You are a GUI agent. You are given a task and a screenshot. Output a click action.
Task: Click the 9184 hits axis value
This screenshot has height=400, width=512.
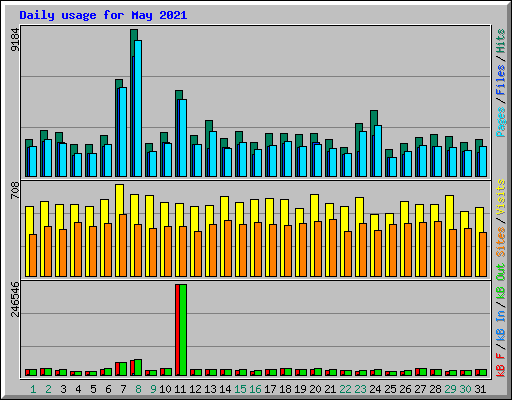15,40
